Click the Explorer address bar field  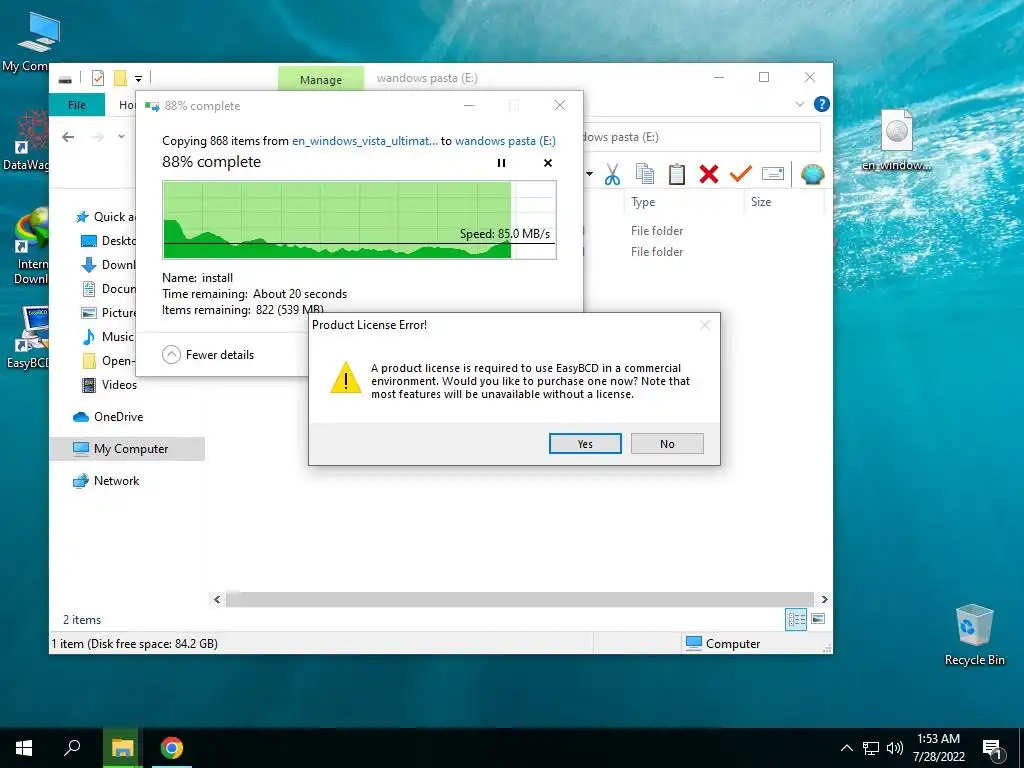701,137
